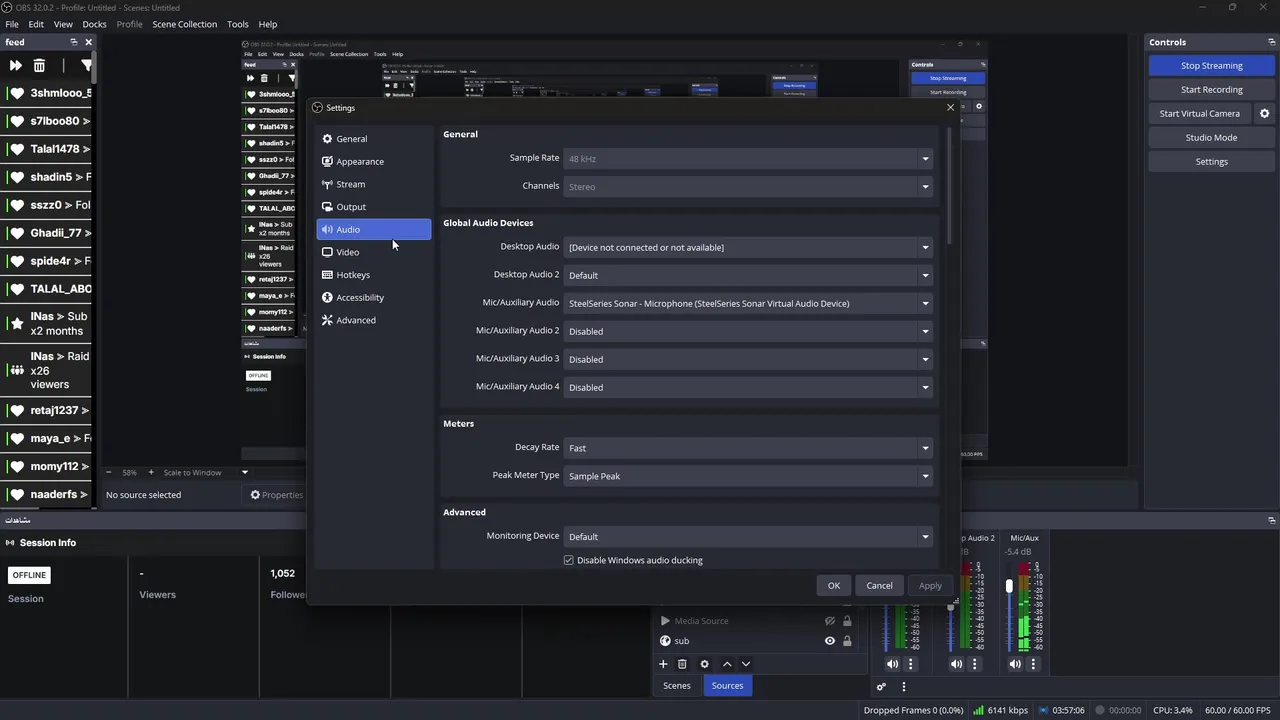Open the Decay Rate dropdown
1280x720 pixels.
click(x=748, y=448)
